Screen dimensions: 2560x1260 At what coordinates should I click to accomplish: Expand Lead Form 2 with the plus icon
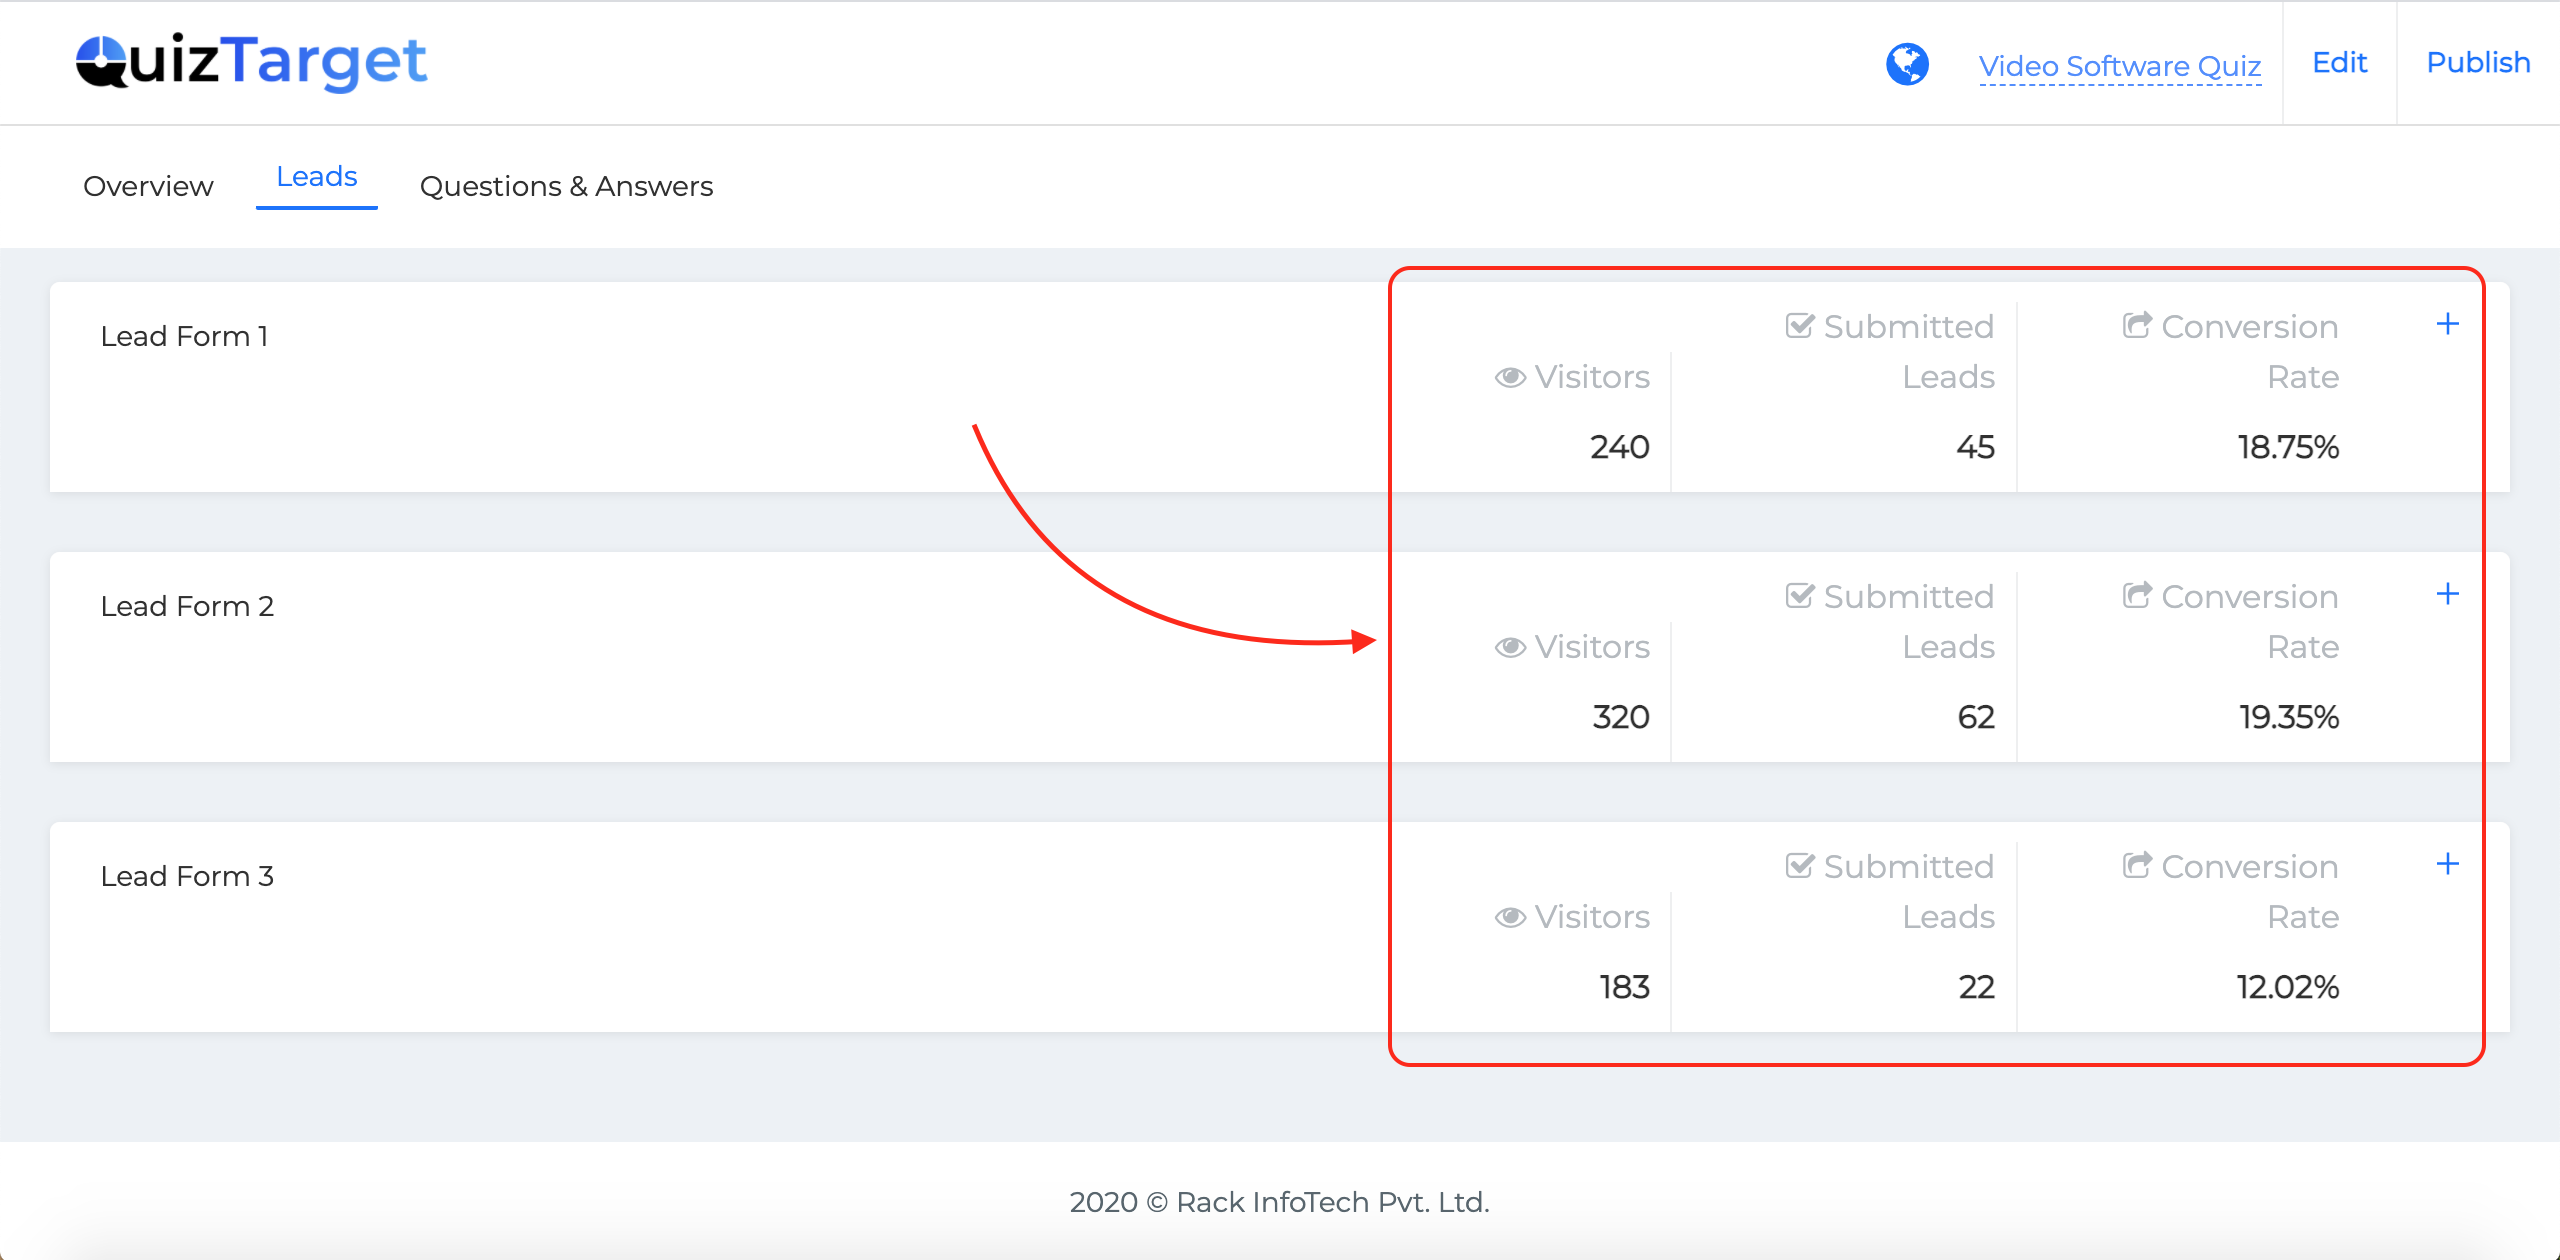[2448, 594]
